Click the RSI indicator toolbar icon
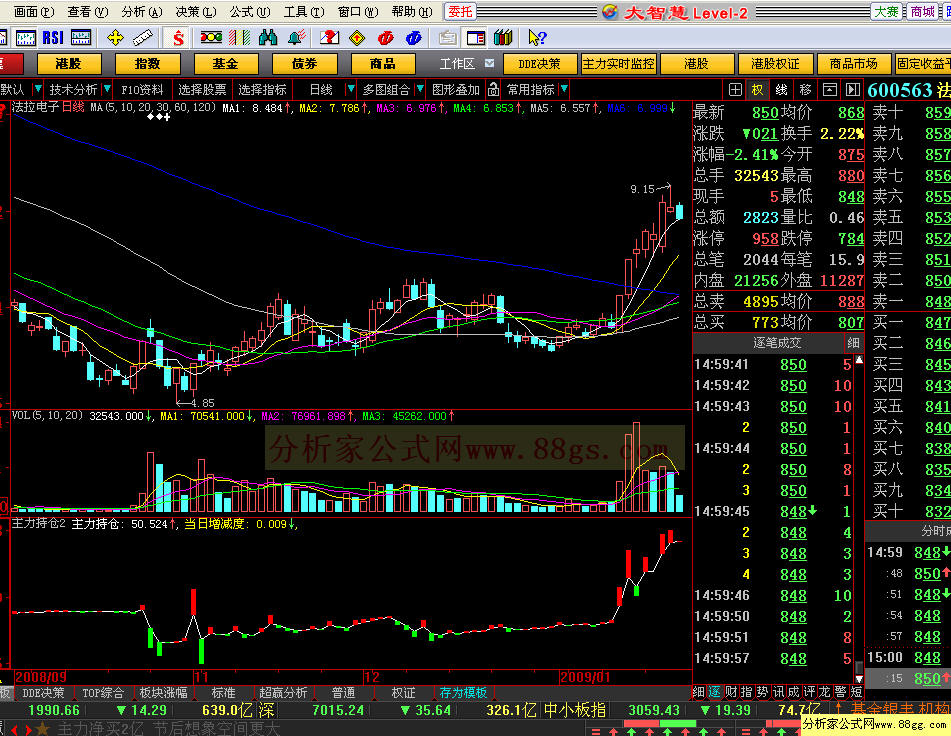The height and width of the screenshot is (736, 951). click(53, 38)
